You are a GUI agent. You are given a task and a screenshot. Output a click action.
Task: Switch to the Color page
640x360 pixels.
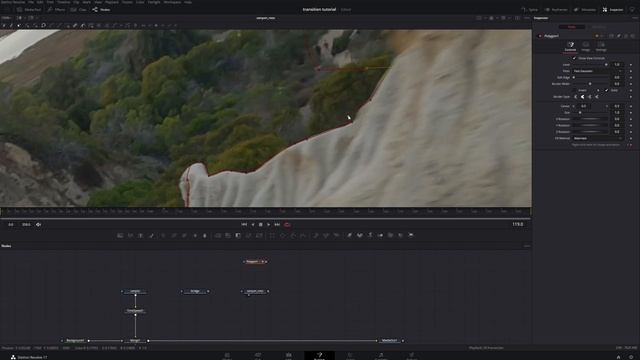(350, 356)
